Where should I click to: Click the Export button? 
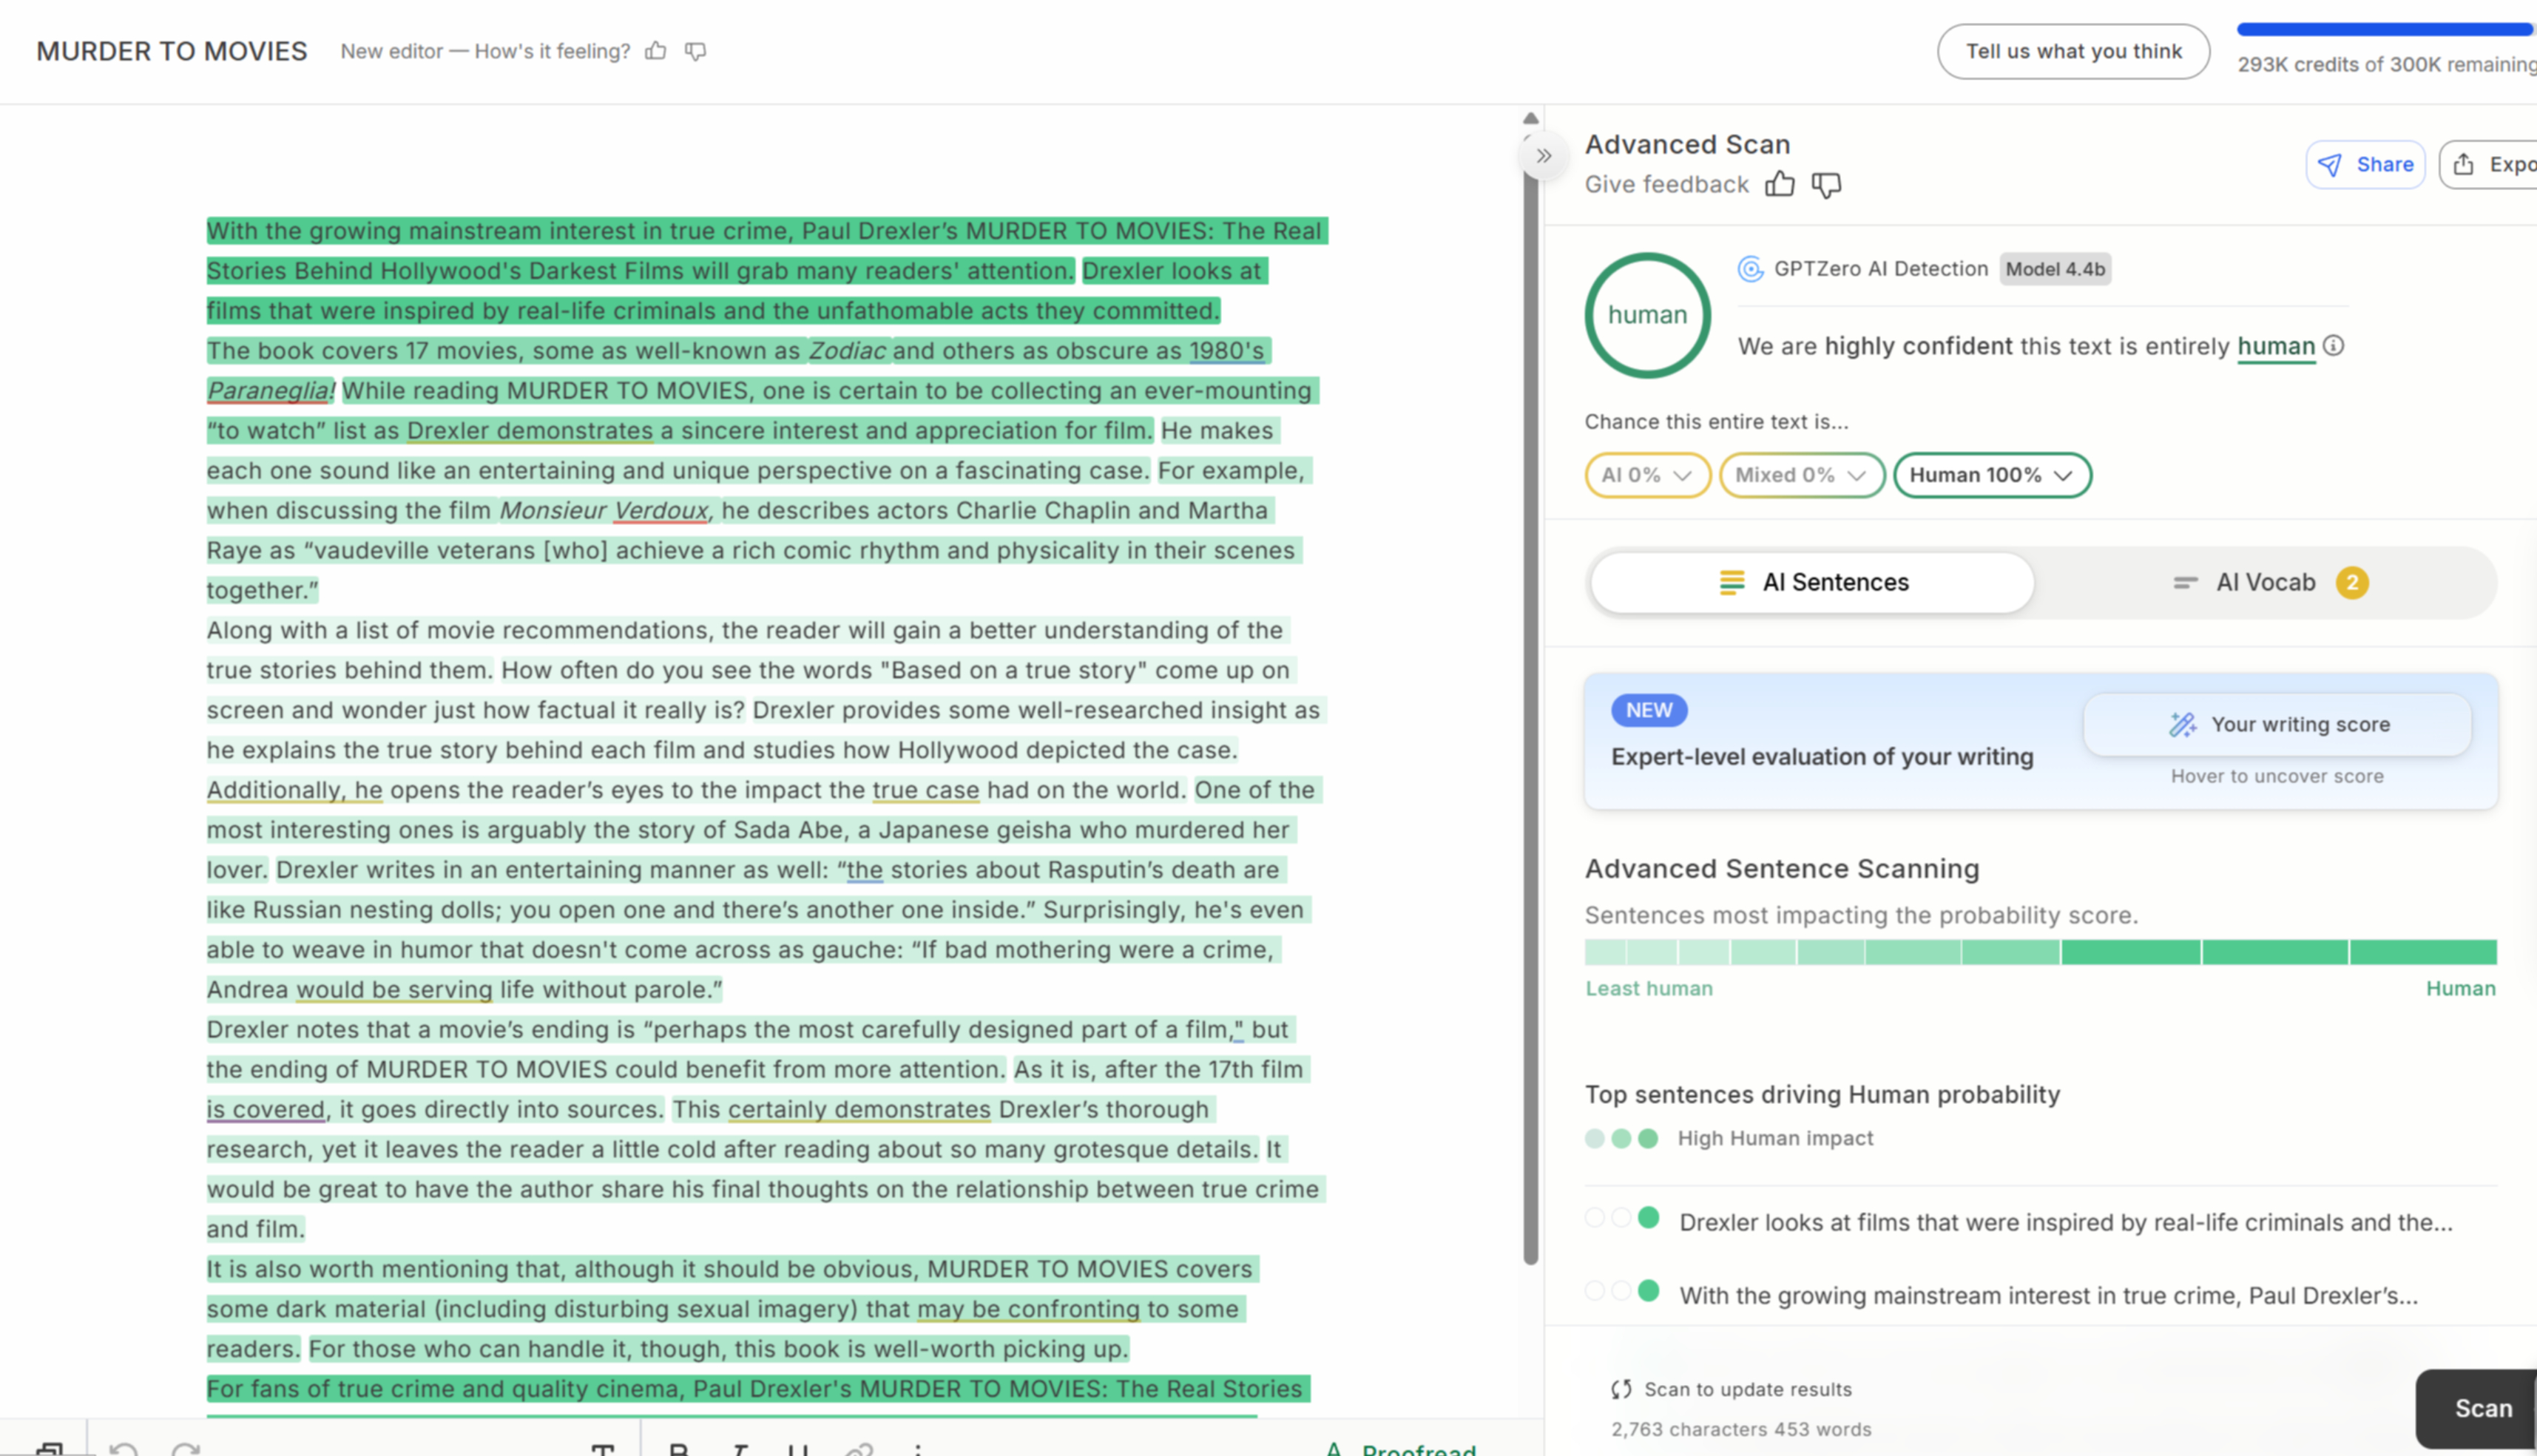point(2490,165)
